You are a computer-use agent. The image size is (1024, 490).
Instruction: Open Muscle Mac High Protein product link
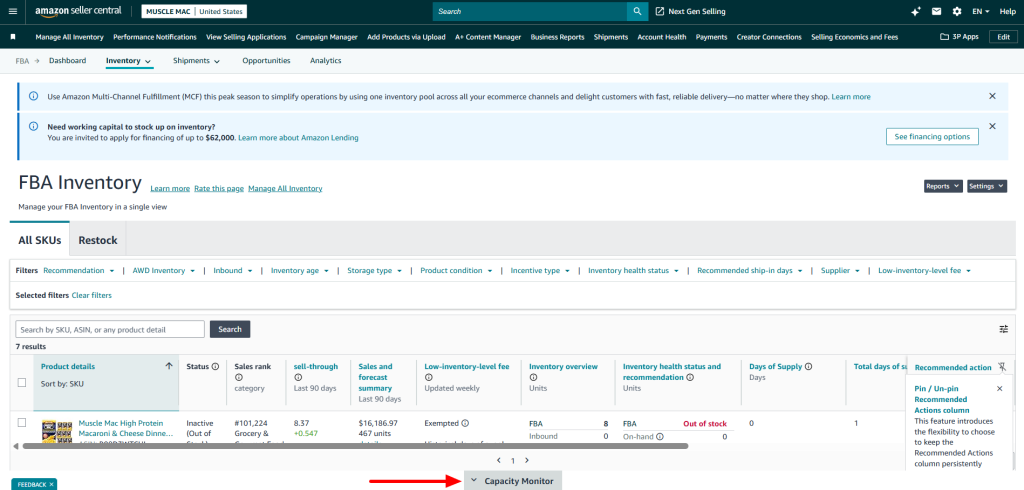pos(125,428)
